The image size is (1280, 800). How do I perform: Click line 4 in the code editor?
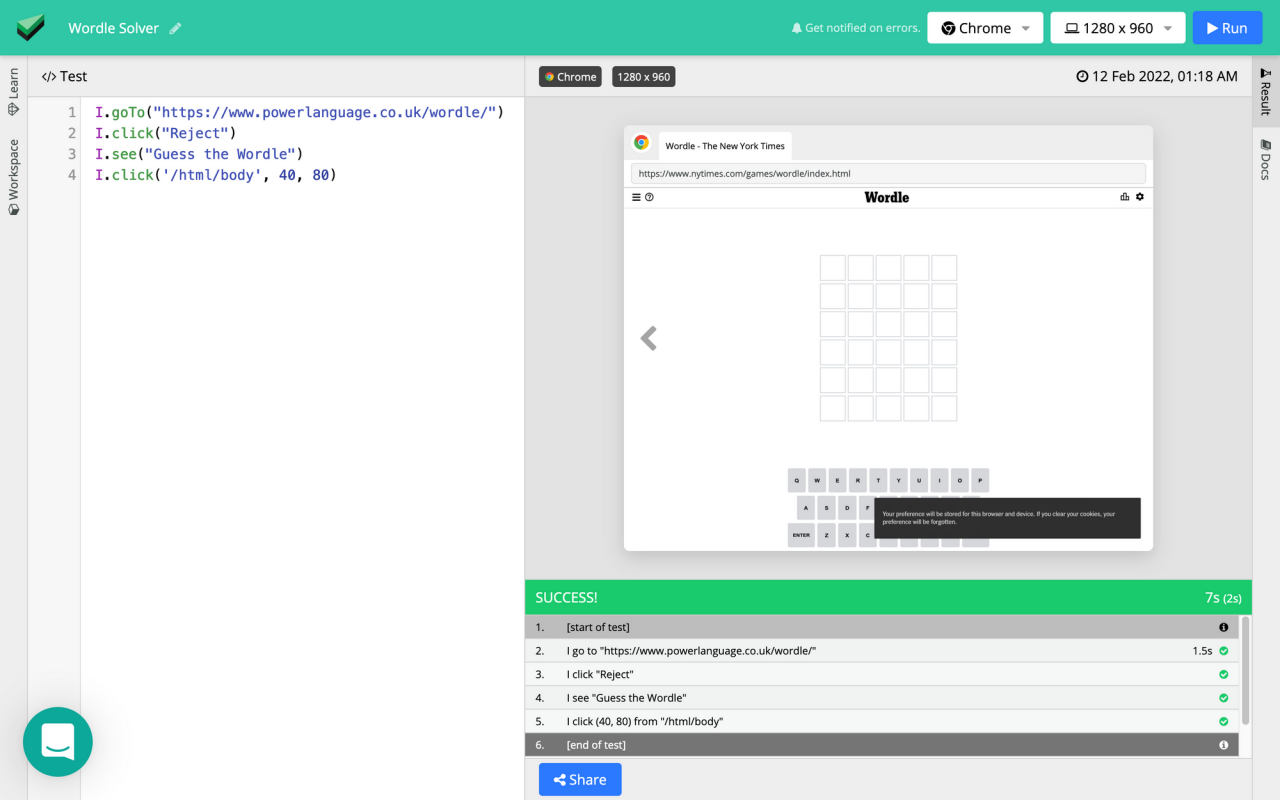(216, 175)
